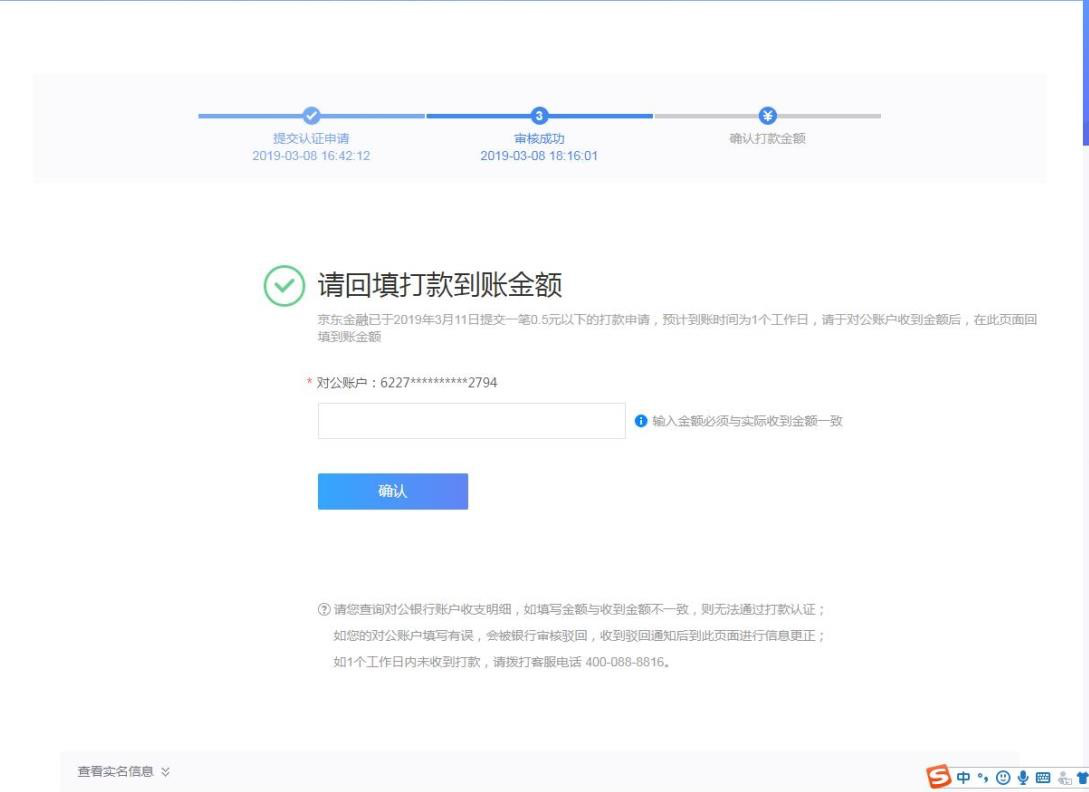
Task: Toggle full-width punctuation in input toolbar
Action: (x=983, y=777)
